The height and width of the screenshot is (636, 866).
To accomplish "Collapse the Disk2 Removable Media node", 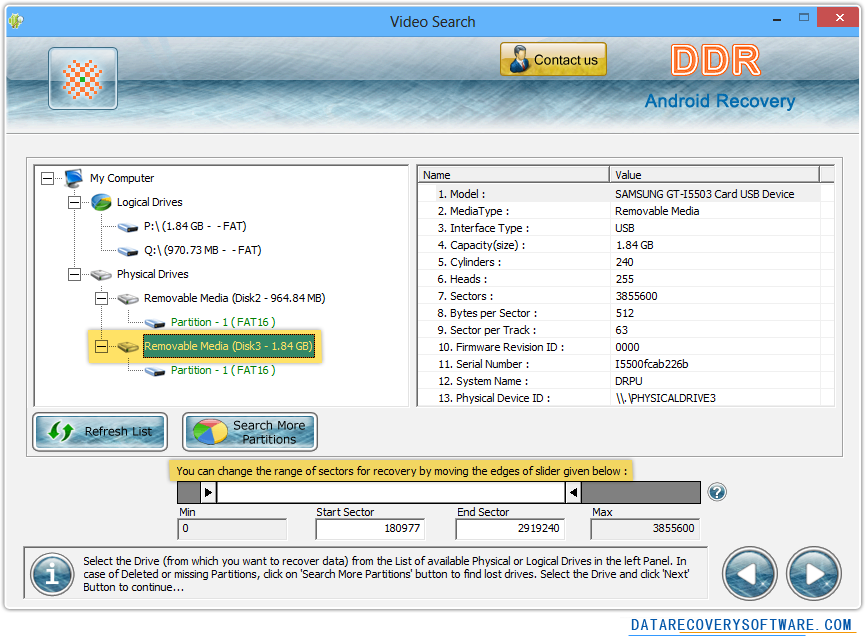I will pyautogui.click(x=102, y=299).
